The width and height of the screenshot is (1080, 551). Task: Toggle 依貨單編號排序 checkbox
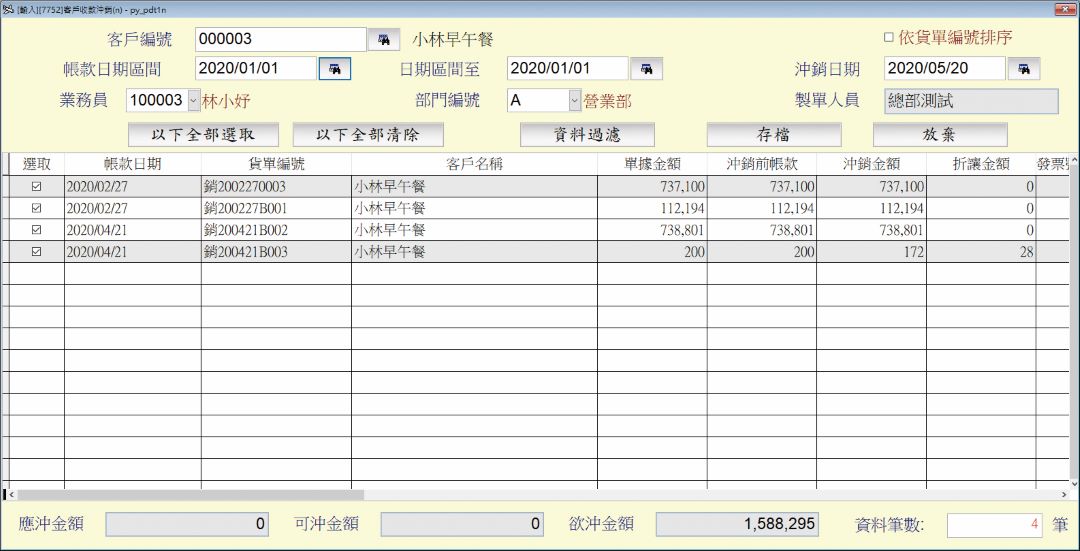(888, 37)
